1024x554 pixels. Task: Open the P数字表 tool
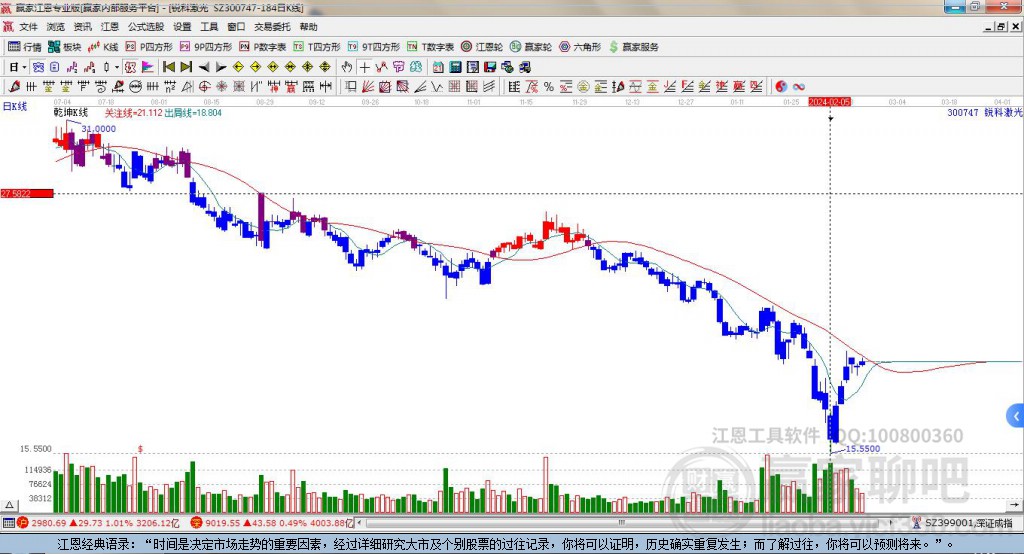tap(263, 47)
